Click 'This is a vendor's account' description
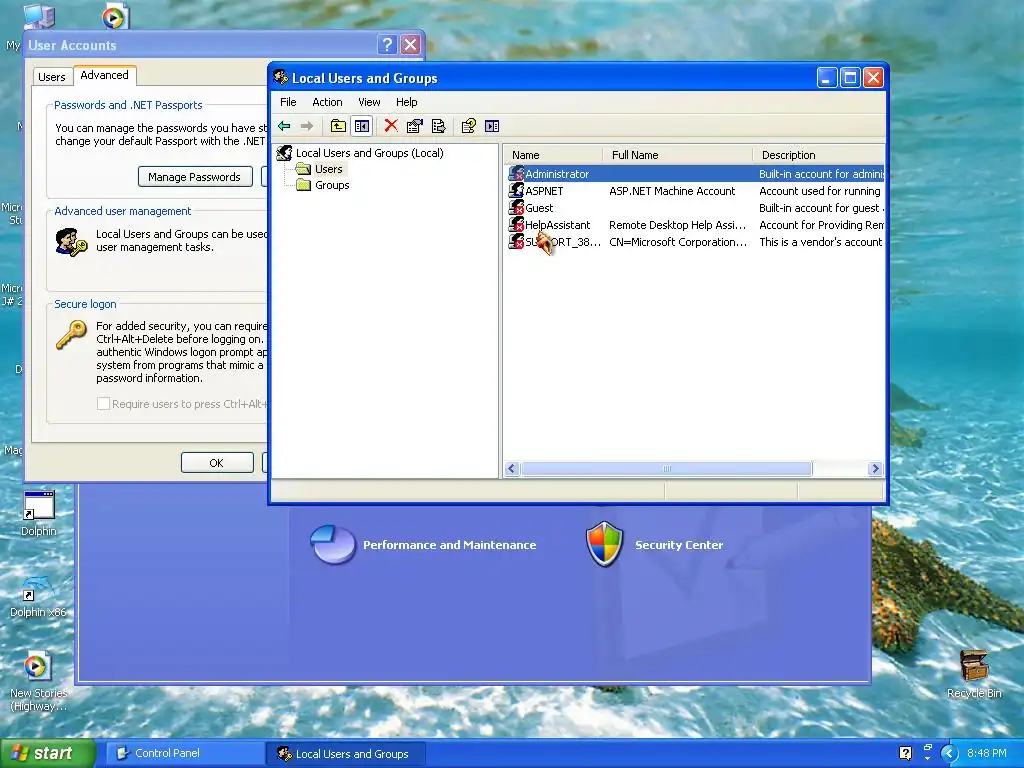 tap(820, 242)
